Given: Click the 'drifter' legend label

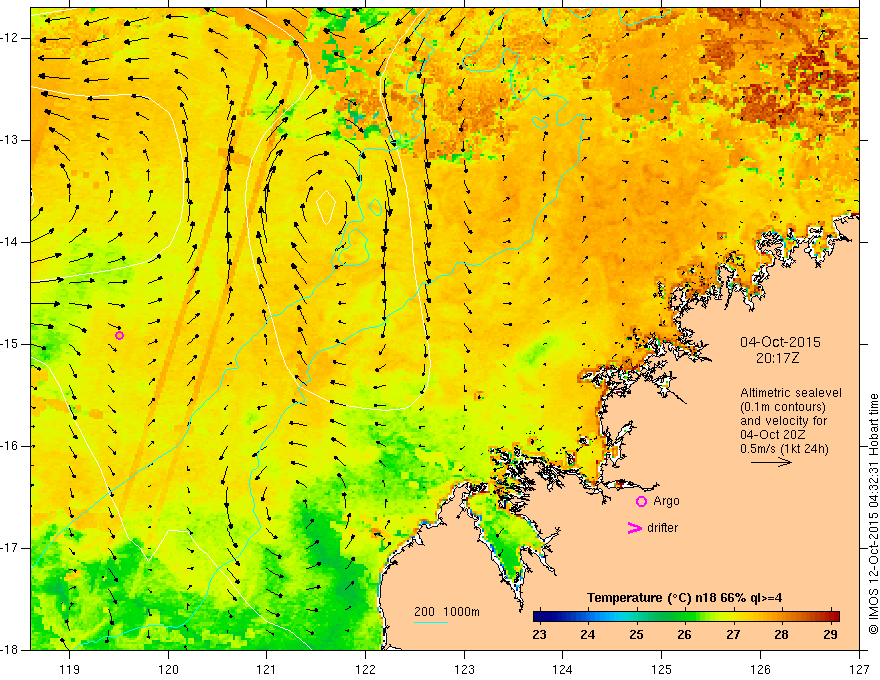Looking at the screenshot, I should coord(662,528).
